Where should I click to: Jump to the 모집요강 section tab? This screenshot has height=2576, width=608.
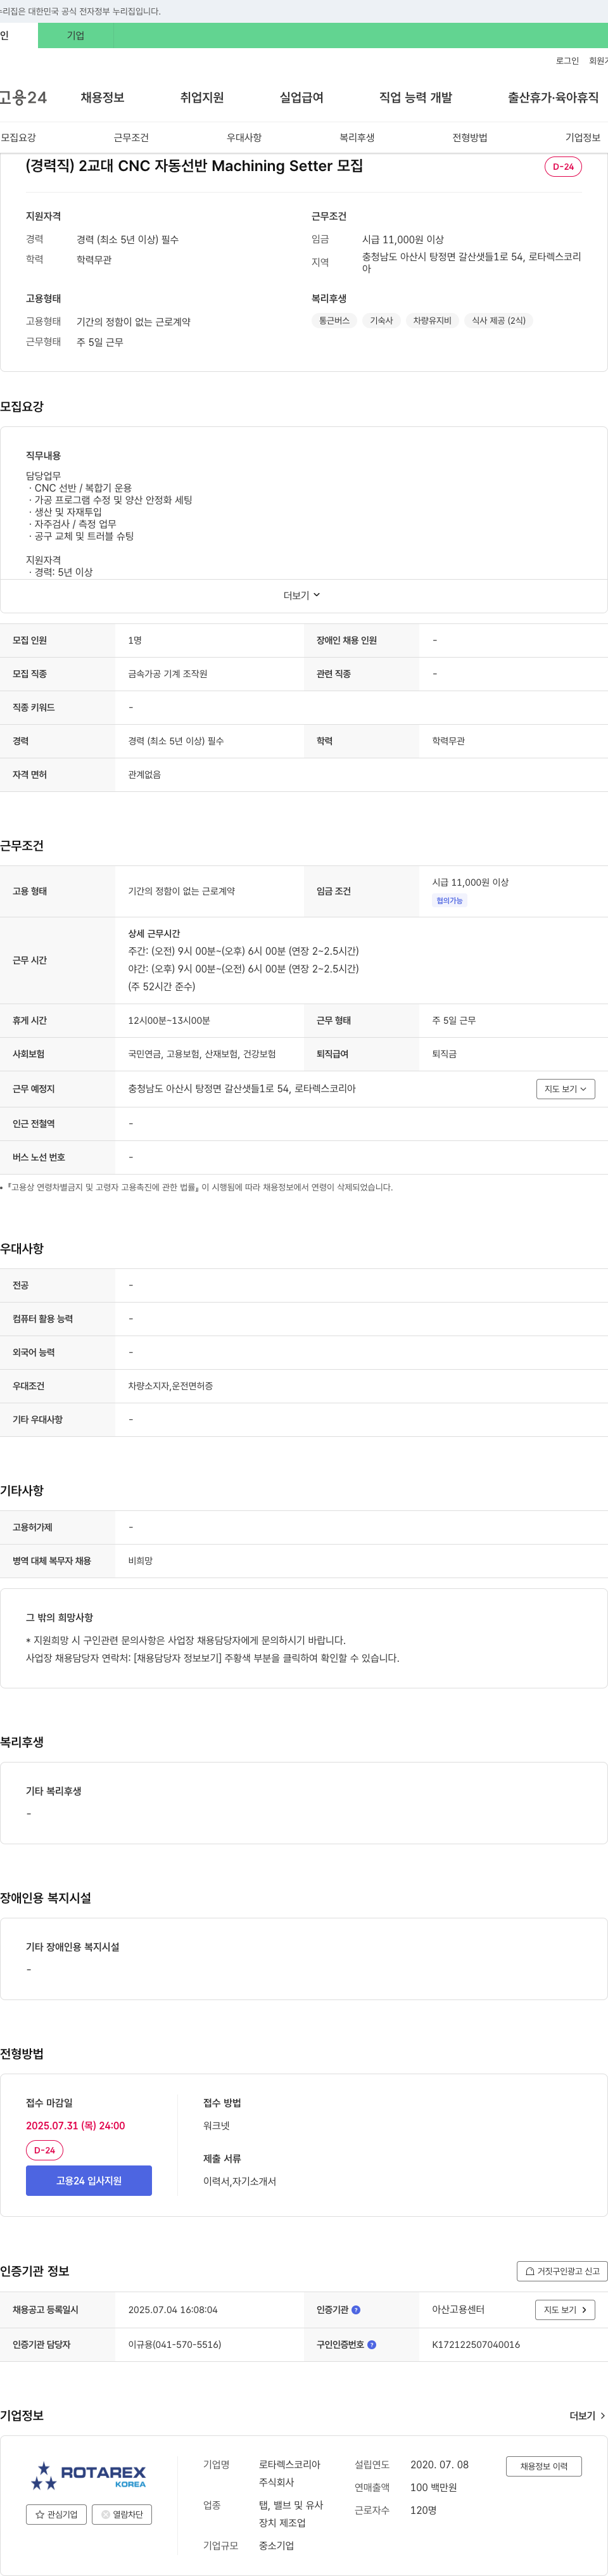click(18, 137)
